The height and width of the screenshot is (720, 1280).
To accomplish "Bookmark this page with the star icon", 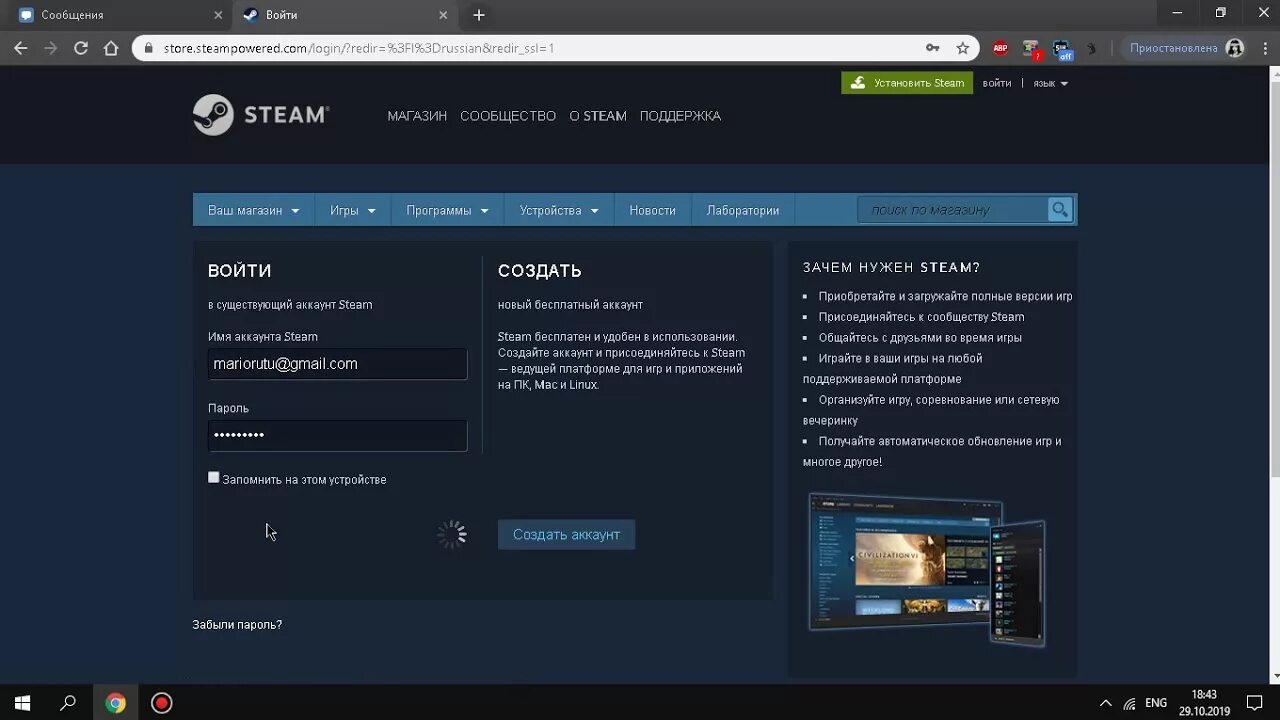I will pos(963,48).
